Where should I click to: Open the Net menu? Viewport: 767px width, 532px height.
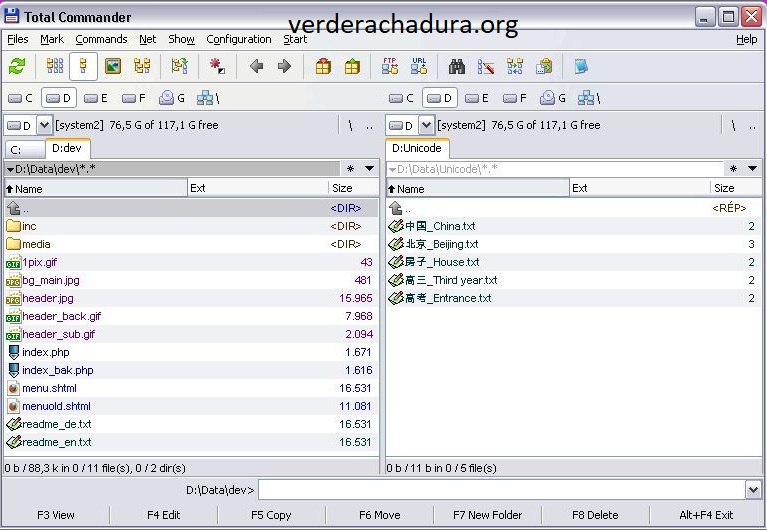147,39
